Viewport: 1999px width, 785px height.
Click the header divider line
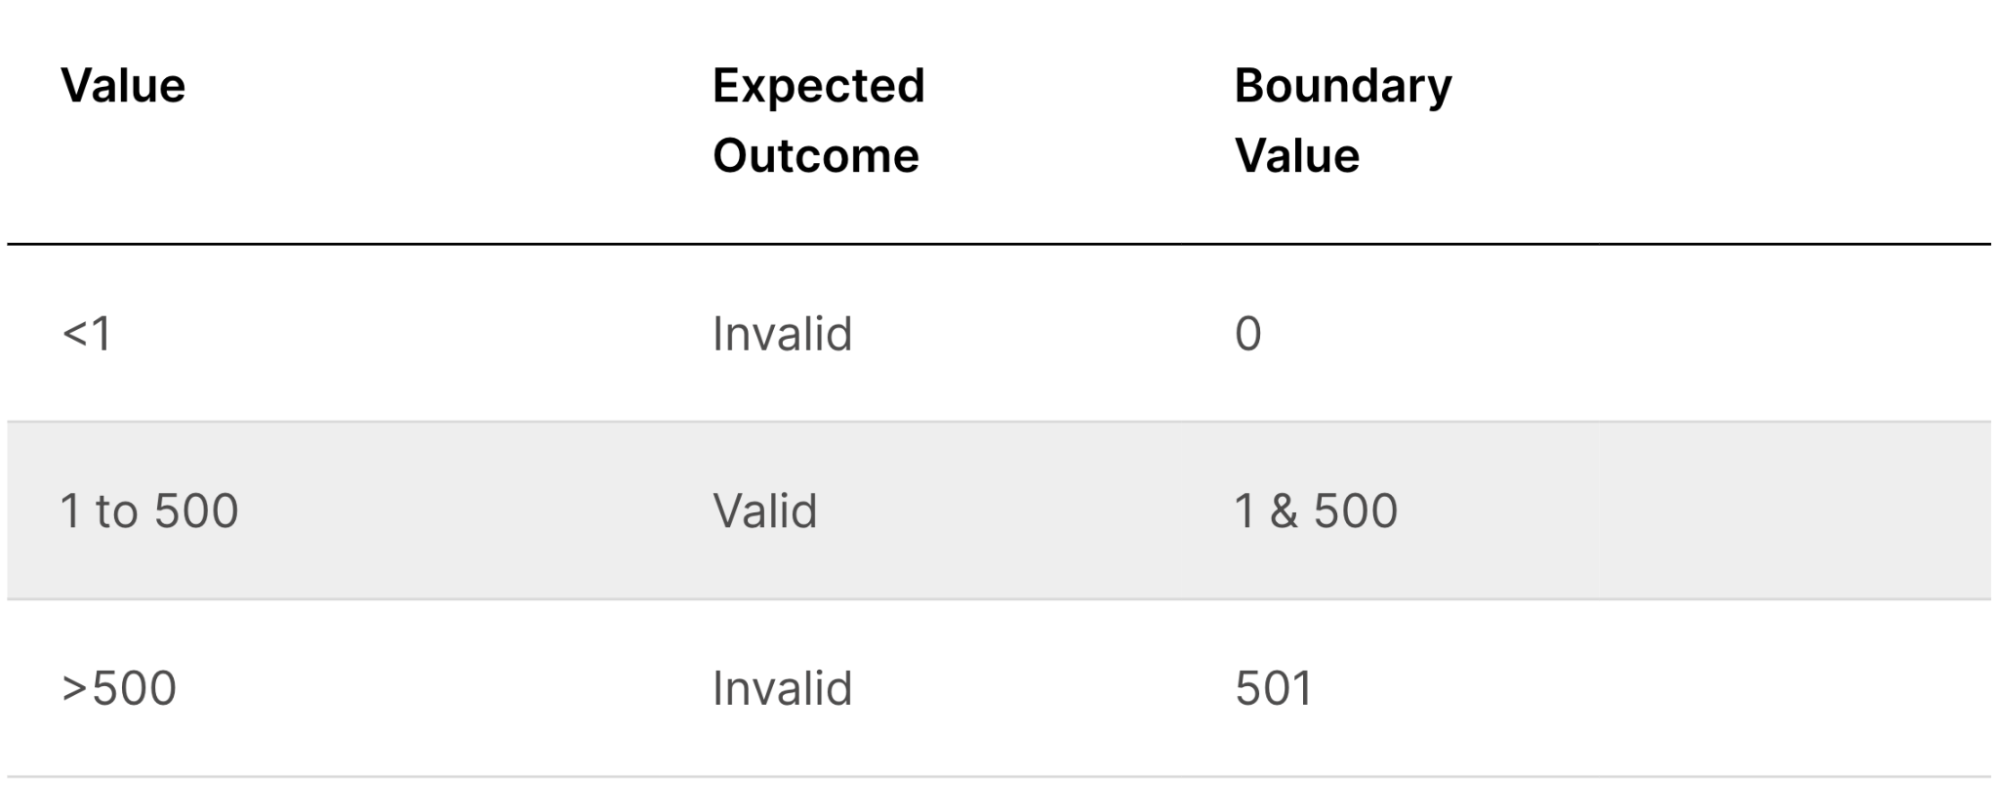click(x=999, y=243)
